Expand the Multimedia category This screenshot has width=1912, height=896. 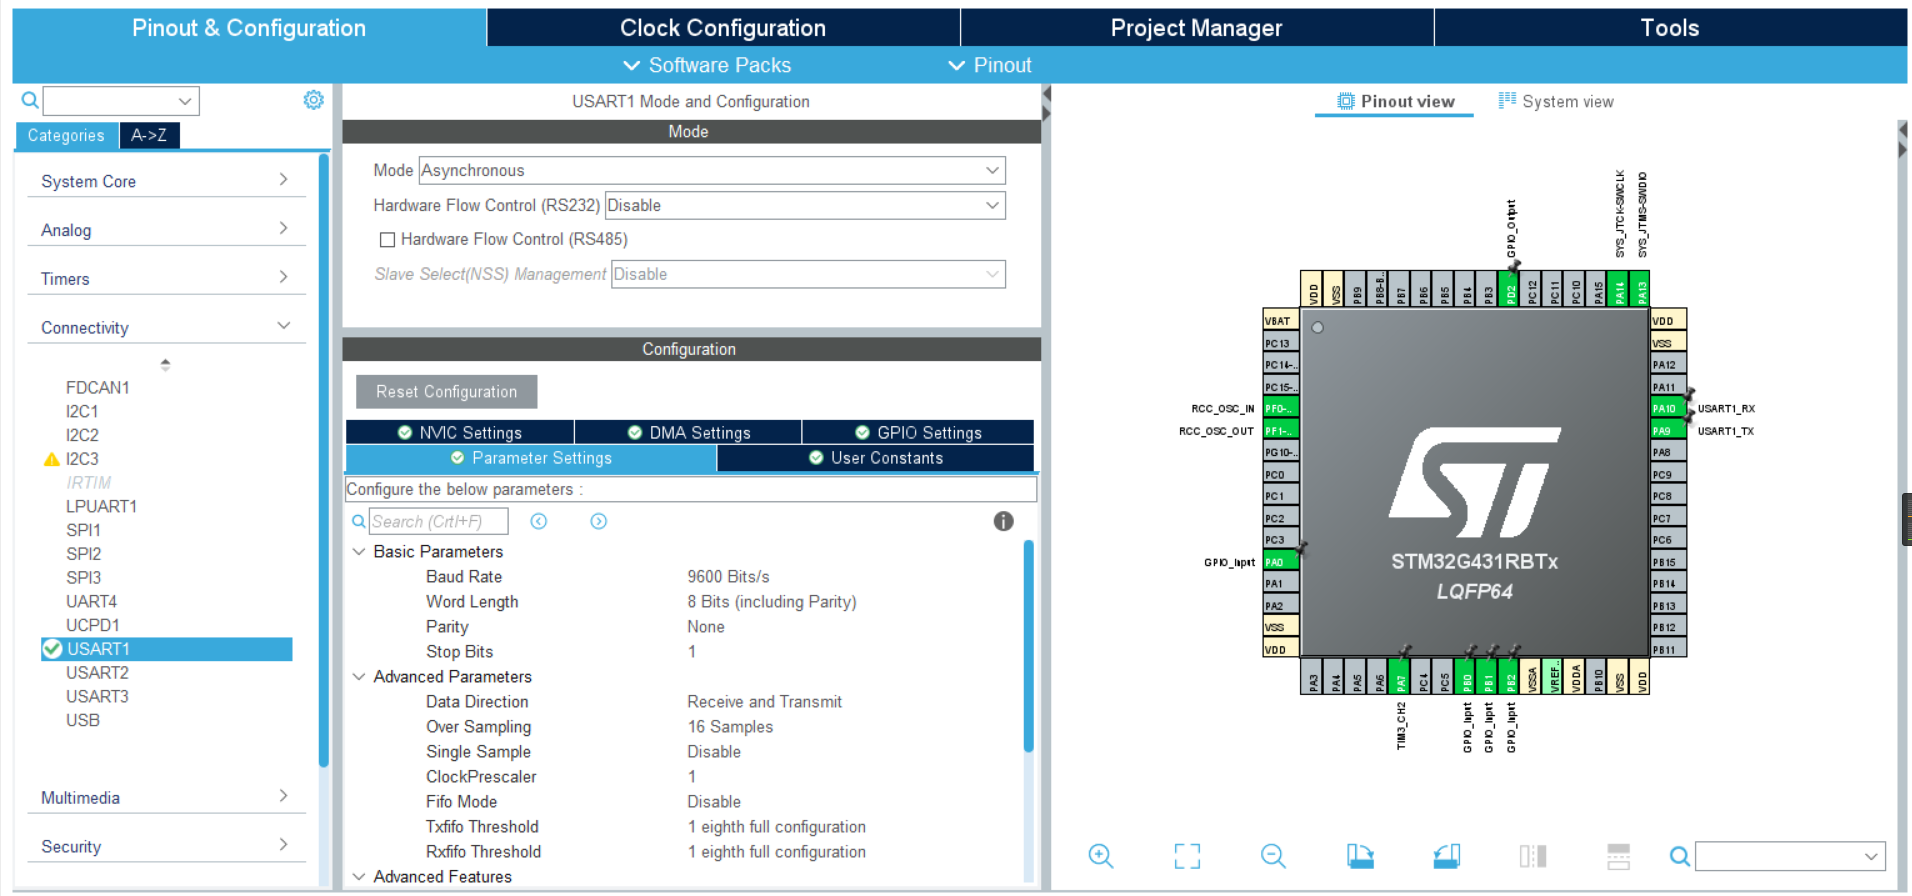click(x=166, y=798)
